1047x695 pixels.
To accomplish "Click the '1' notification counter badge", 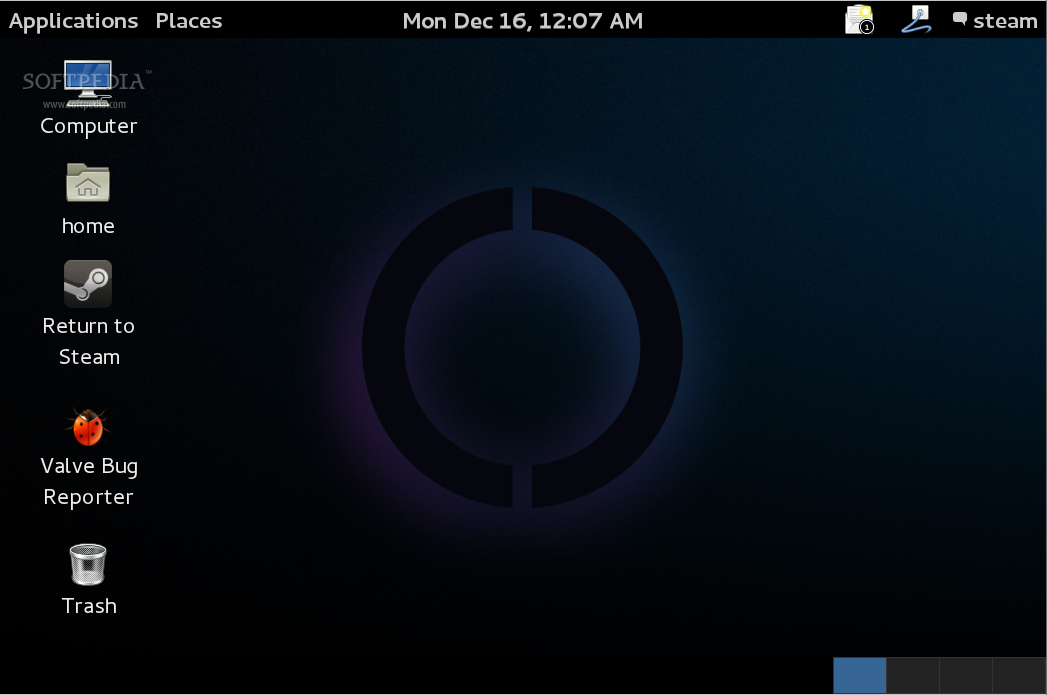I will [866, 27].
